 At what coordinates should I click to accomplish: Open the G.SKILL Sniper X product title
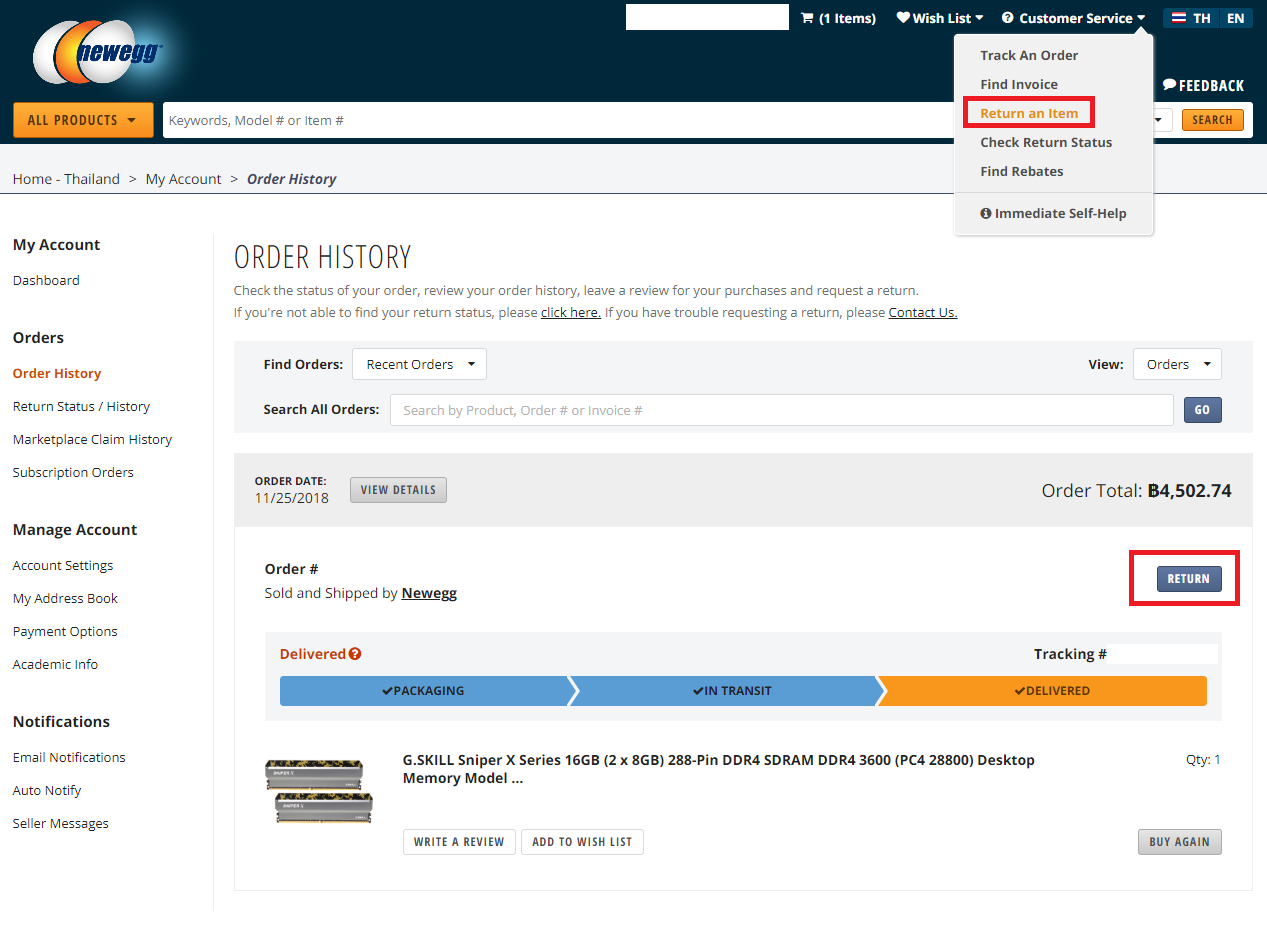tap(719, 769)
